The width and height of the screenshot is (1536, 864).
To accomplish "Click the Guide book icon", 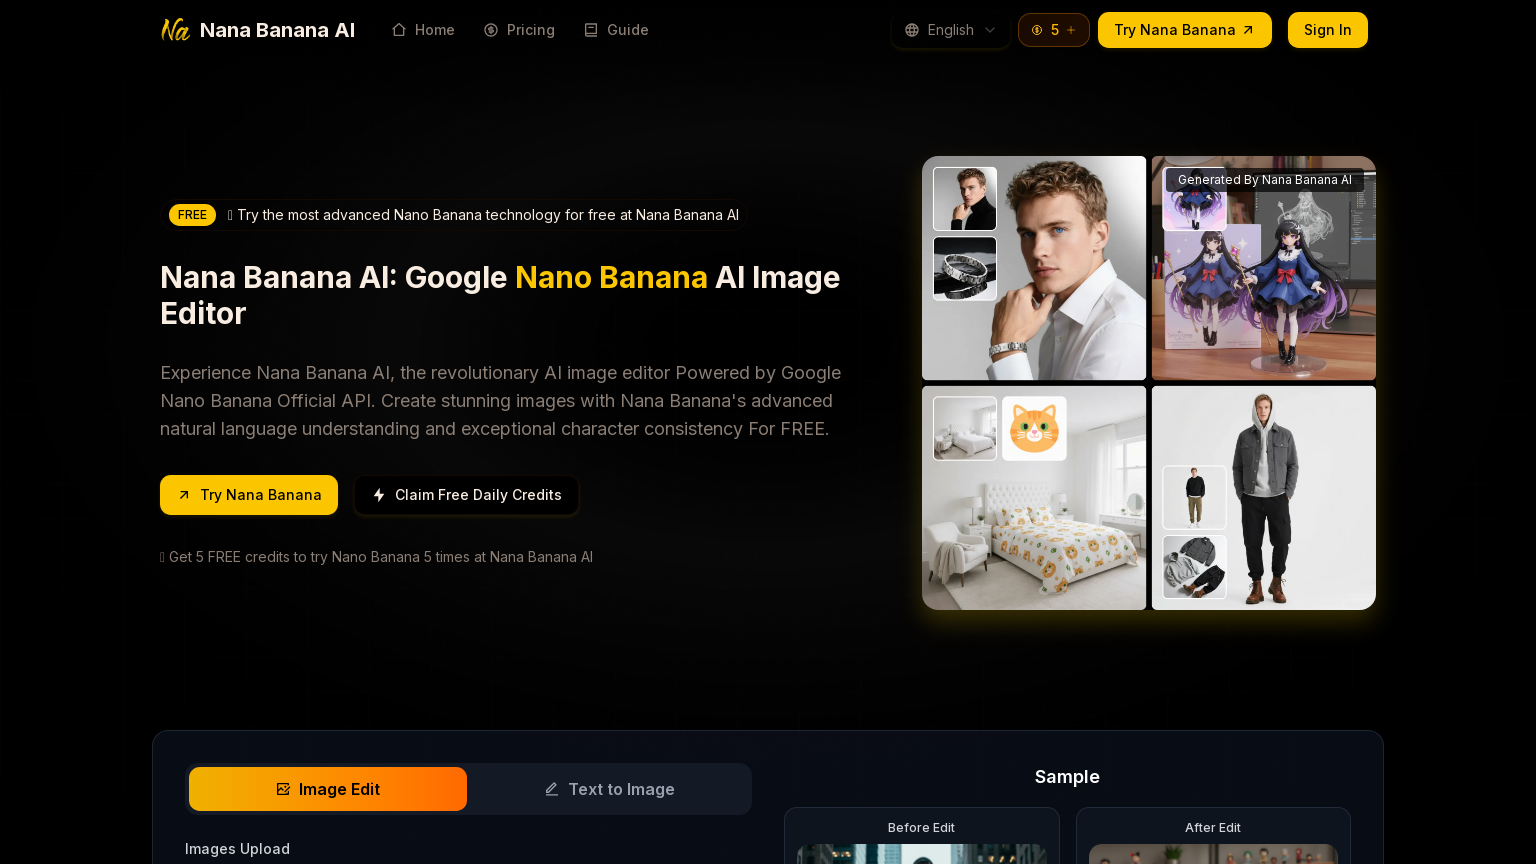I will [x=591, y=30].
